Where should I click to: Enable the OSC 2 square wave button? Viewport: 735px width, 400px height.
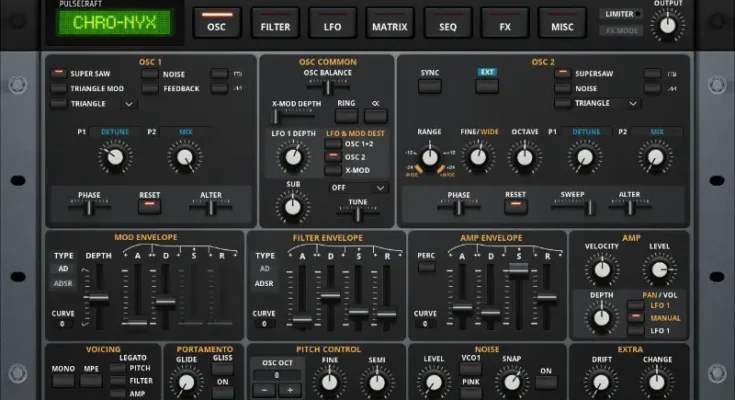652,73
